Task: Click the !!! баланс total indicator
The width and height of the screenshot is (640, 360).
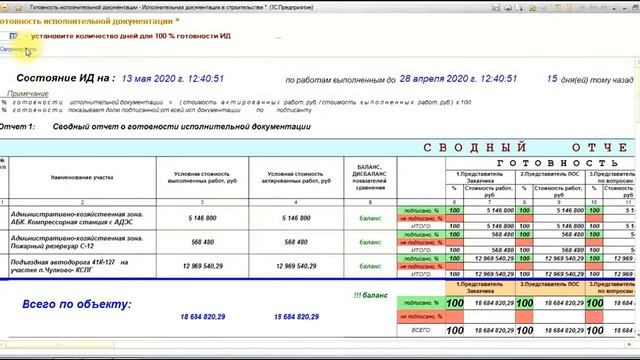Action: [370, 295]
